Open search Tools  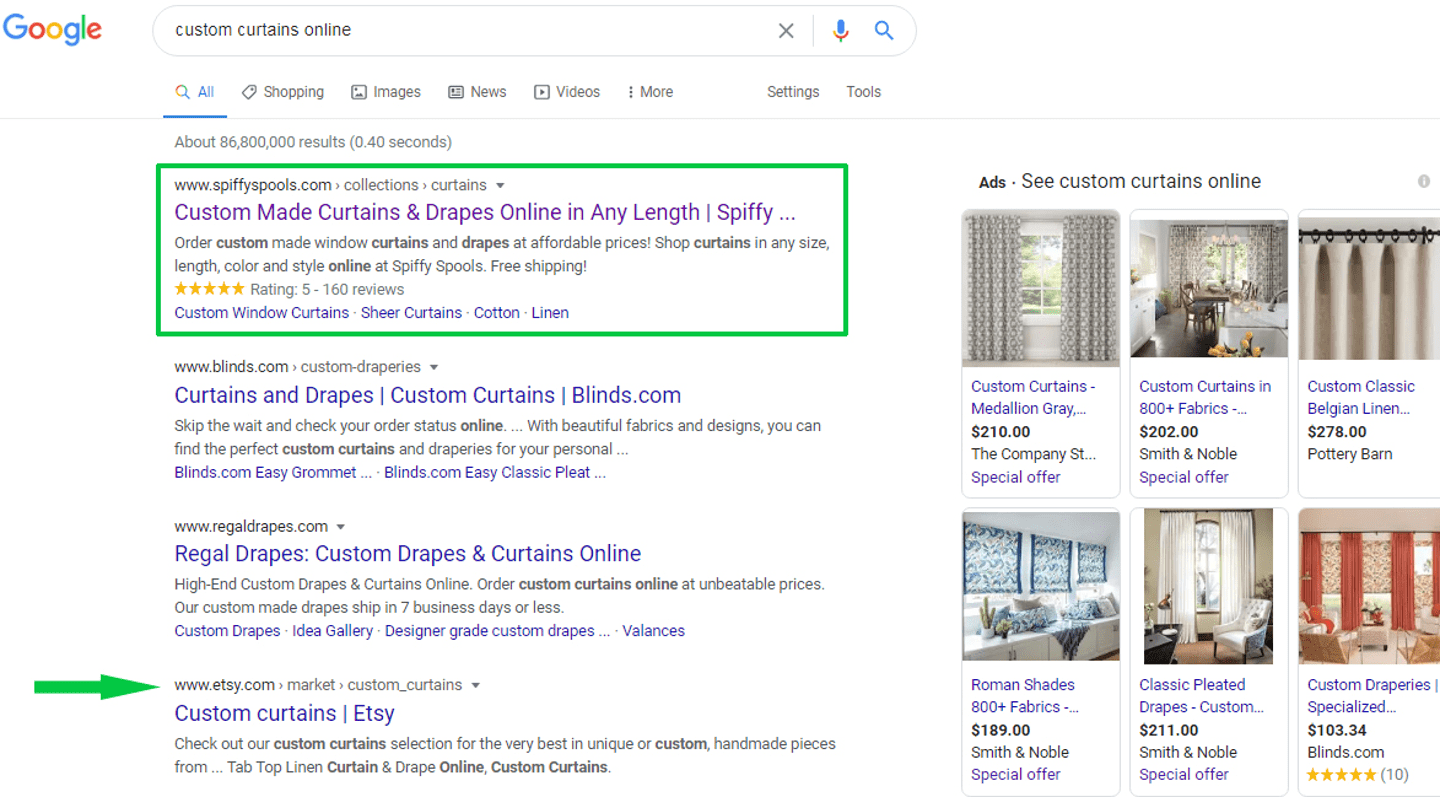tap(863, 92)
